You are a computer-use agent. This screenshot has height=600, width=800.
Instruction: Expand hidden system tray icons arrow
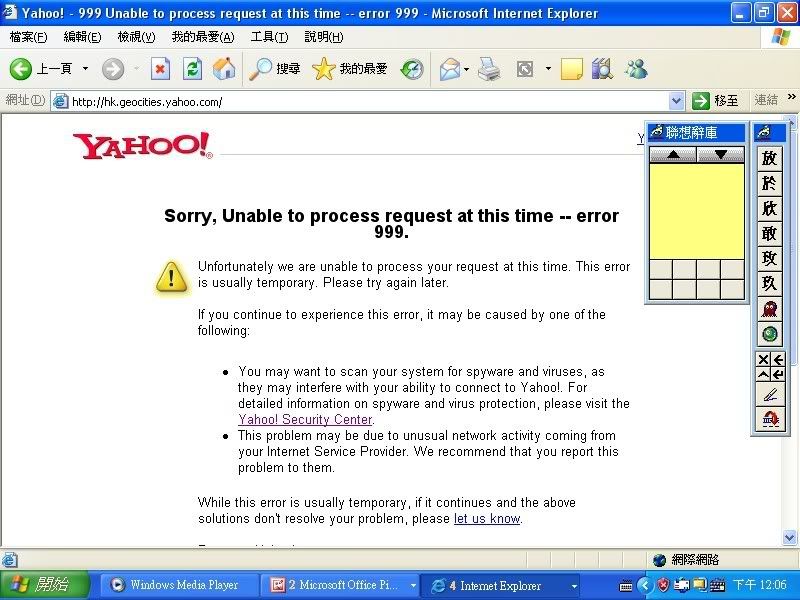tap(644, 585)
